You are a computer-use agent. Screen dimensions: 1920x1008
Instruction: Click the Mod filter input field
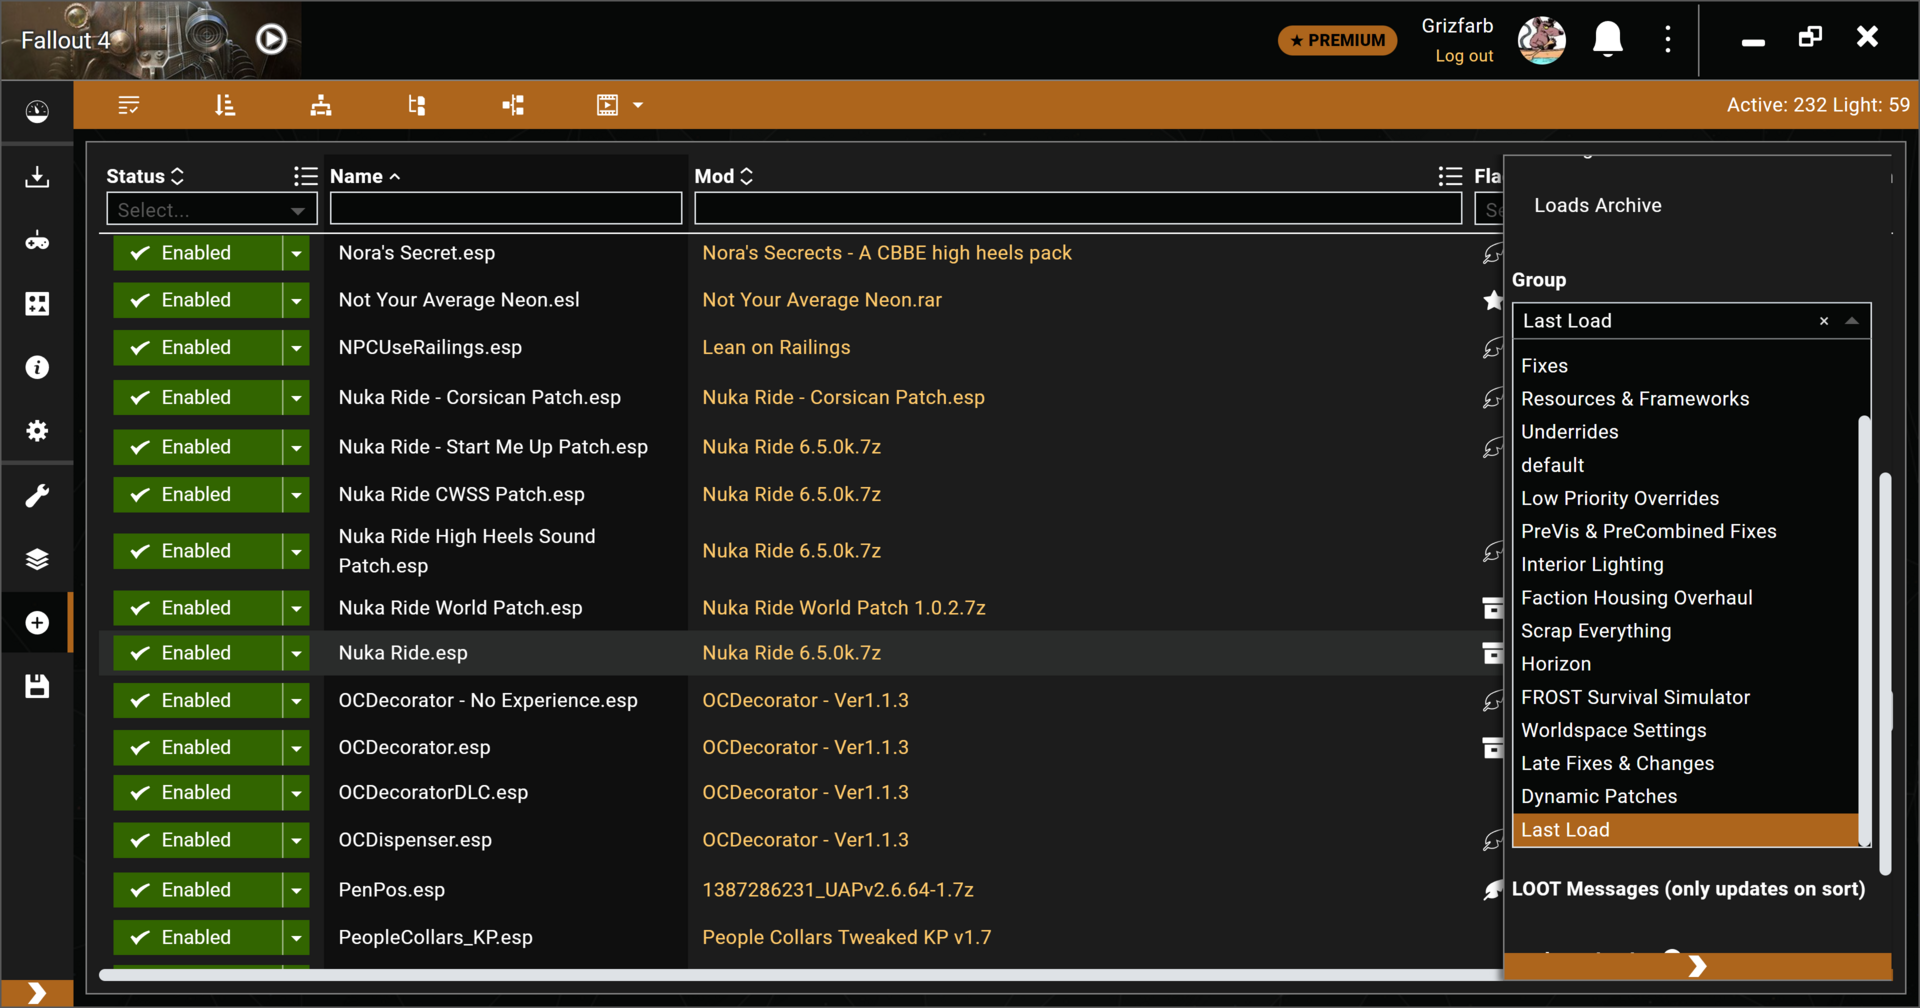click(x=1078, y=209)
